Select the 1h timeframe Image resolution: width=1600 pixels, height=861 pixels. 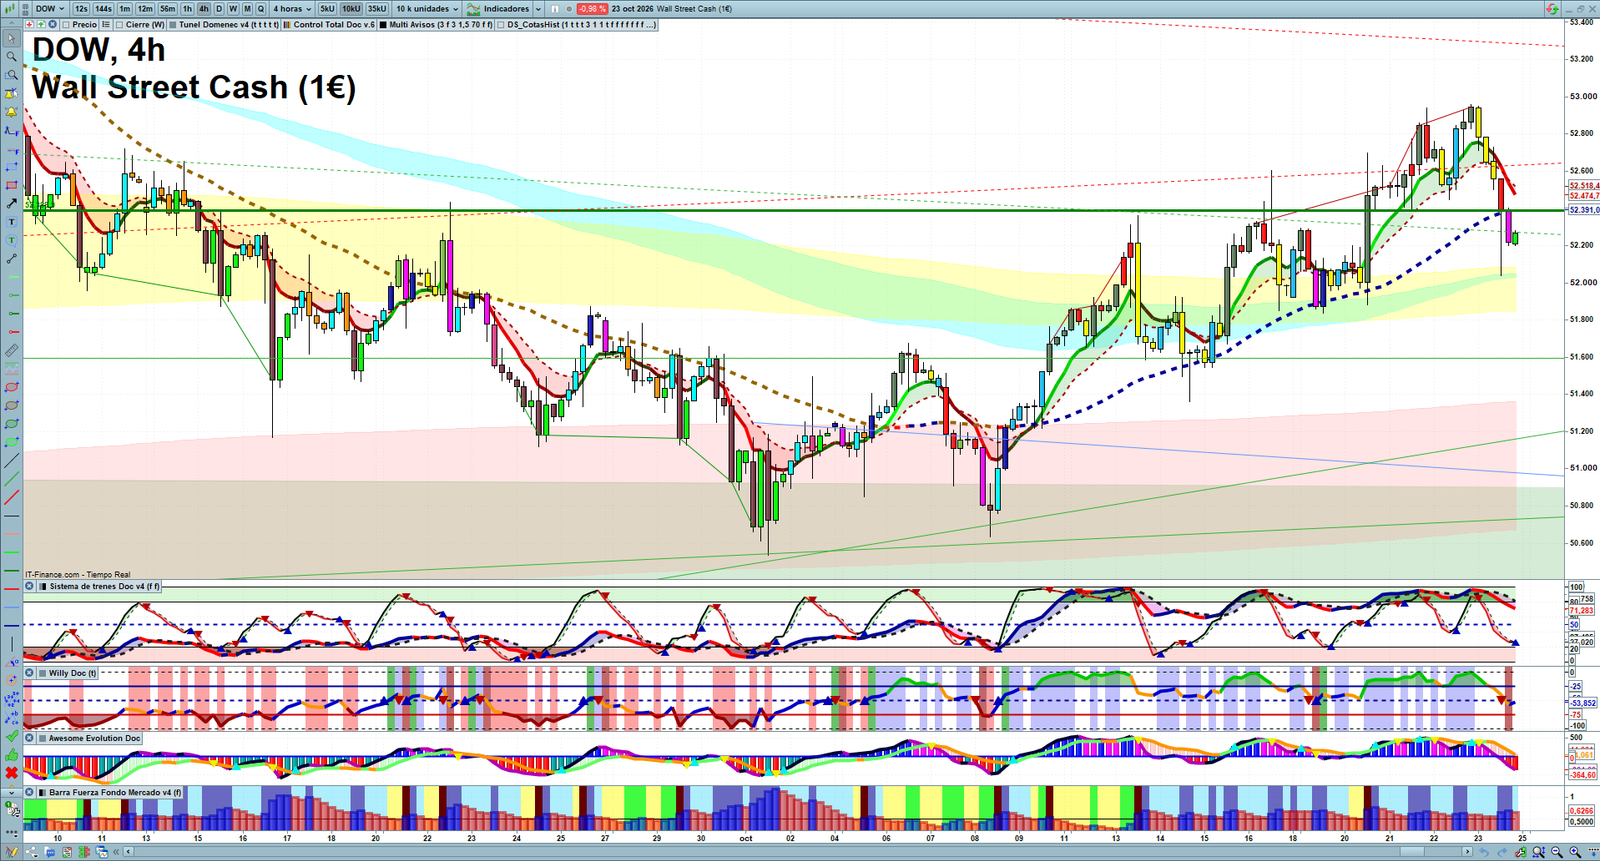click(187, 9)
